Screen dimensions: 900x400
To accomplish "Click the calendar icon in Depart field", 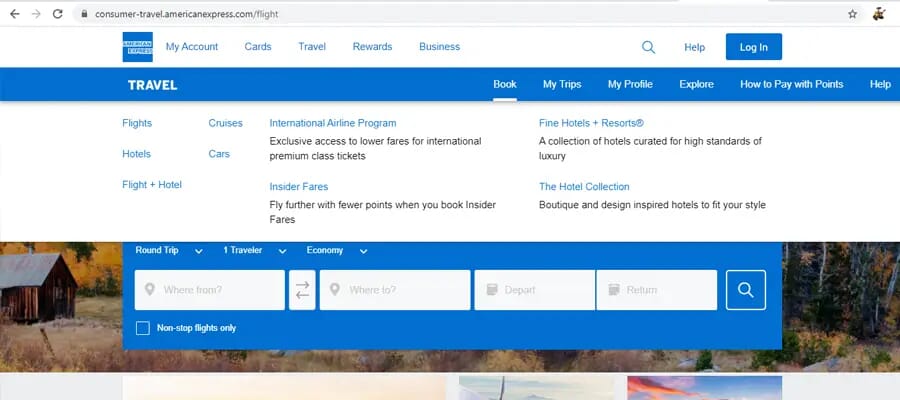I will [491, 289].
